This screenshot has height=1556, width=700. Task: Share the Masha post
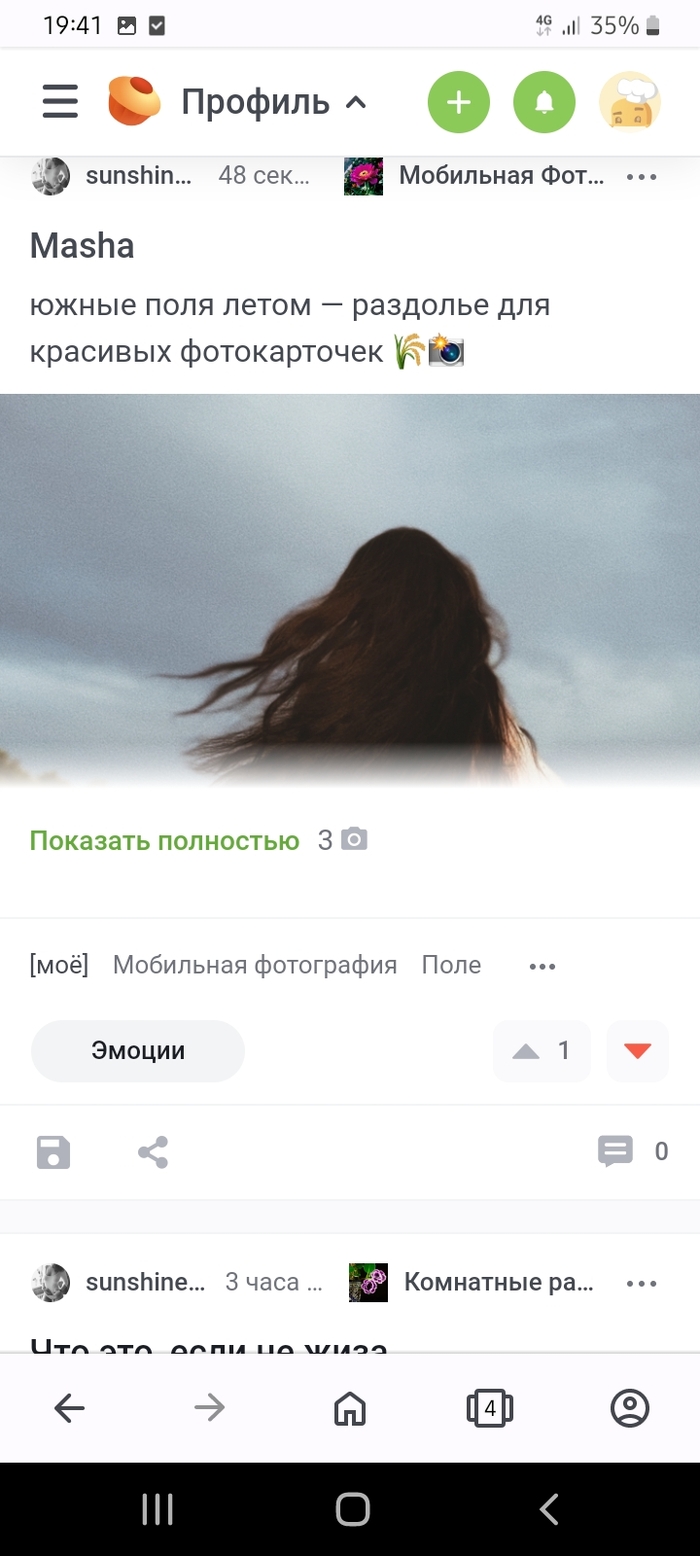click(153, 1152)
